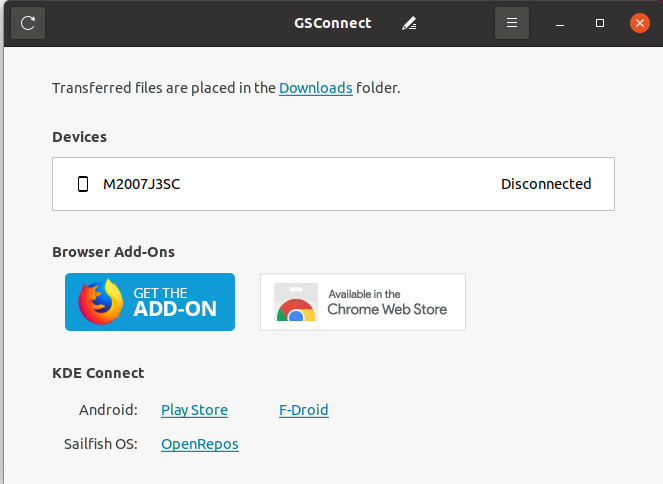Click the GSConnect title in the header bar
The height and width of the screenshot is (484, 663).
333,23
